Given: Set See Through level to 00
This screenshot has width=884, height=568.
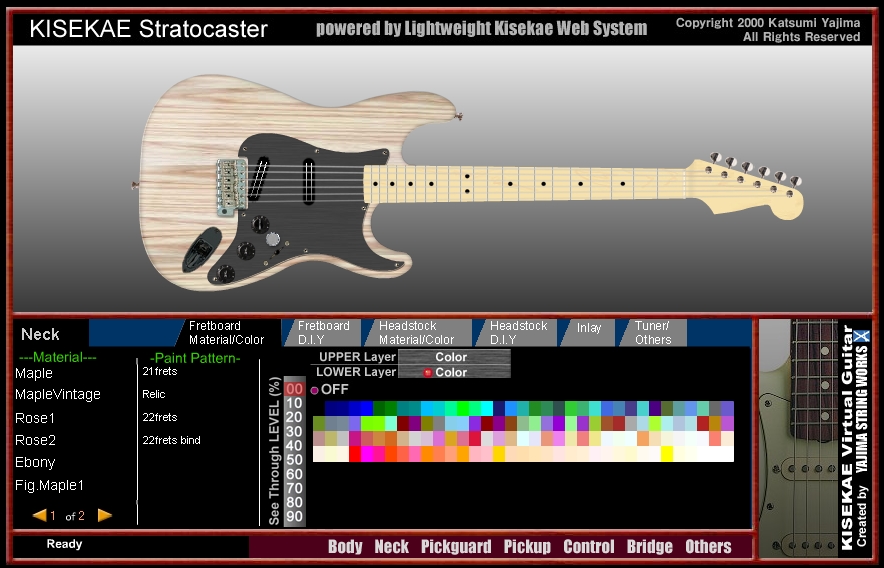Looking at the screenshot, I should click(x=294, y=389).
